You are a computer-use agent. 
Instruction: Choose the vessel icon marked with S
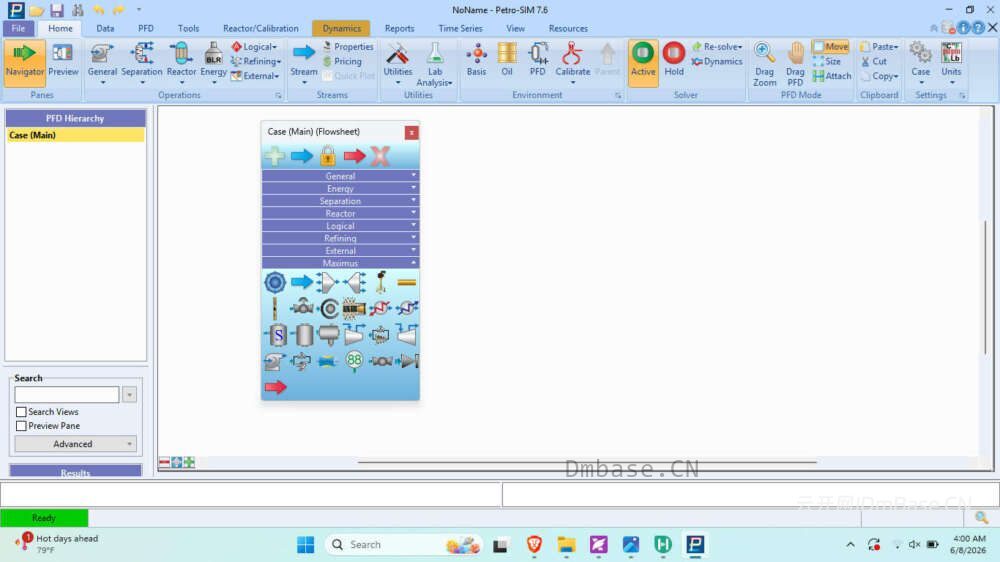tap(277, 334)
